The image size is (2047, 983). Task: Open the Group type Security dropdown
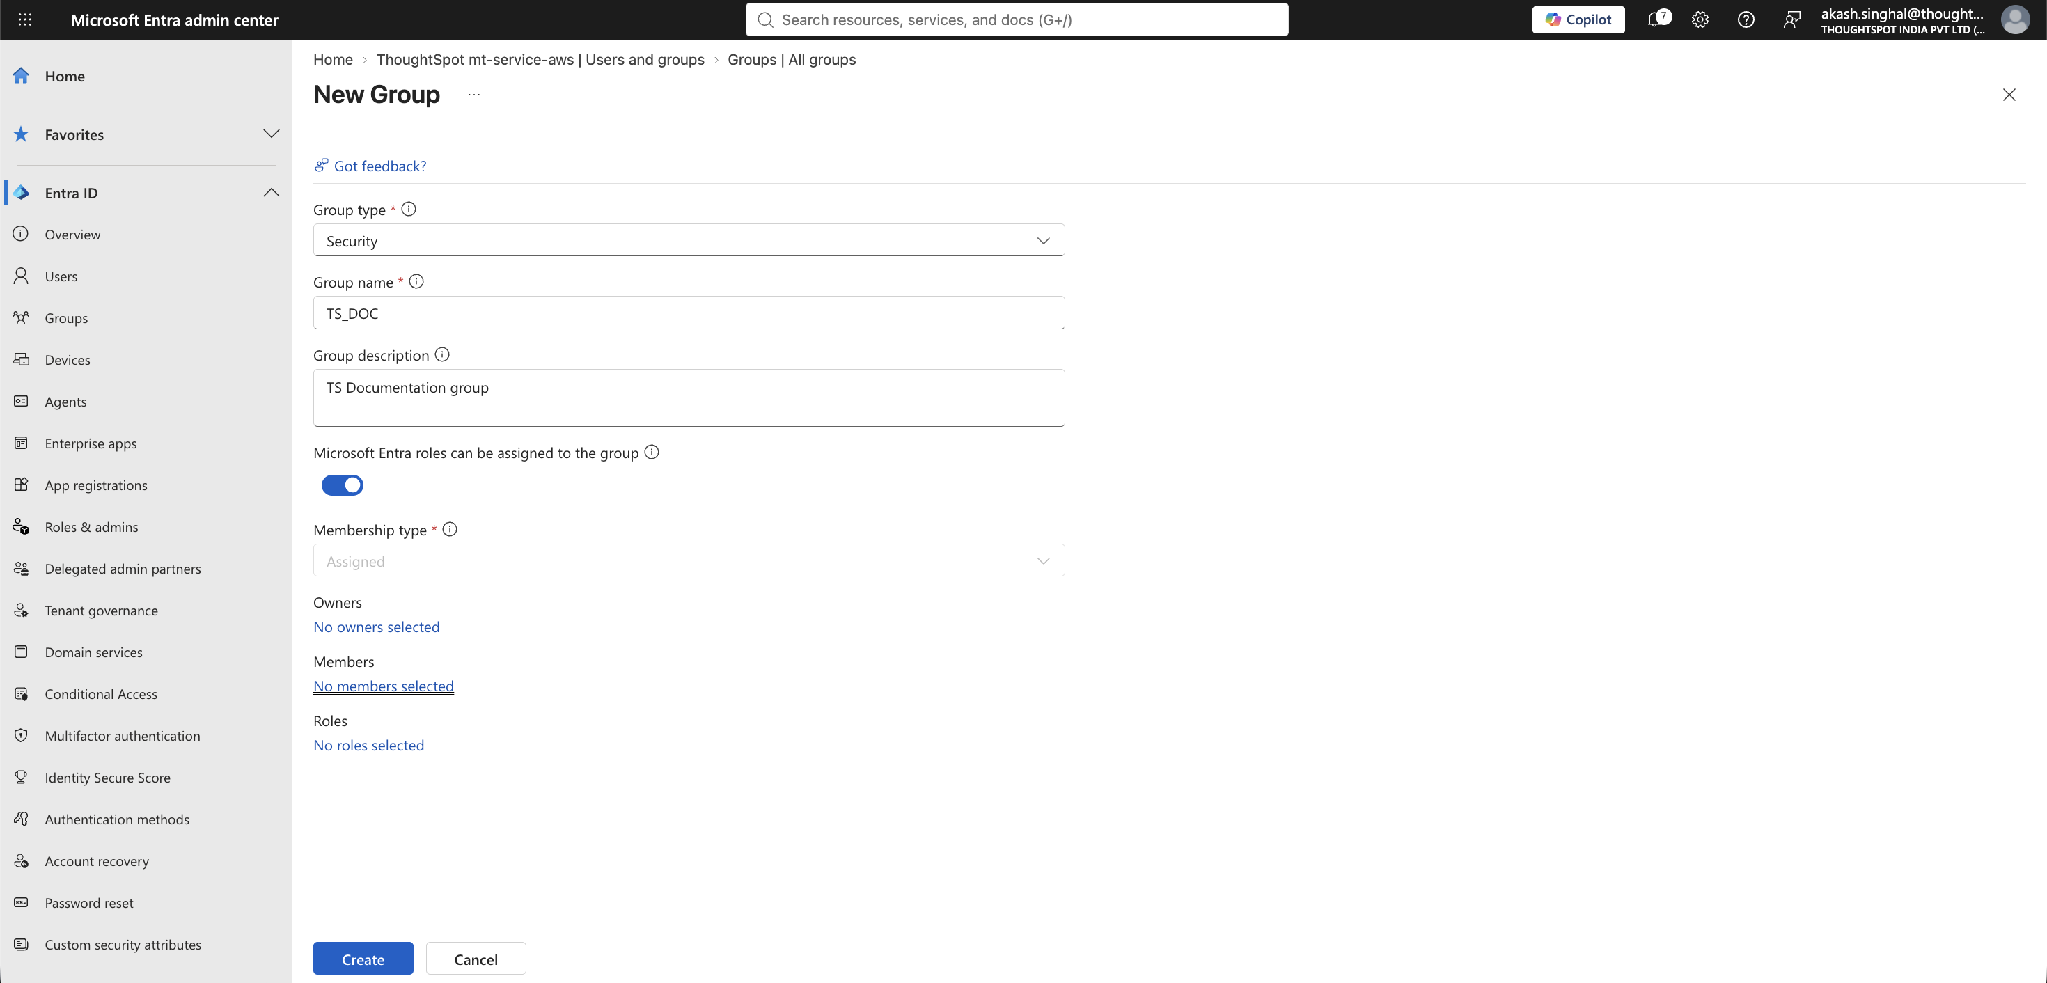click(688, 240)
